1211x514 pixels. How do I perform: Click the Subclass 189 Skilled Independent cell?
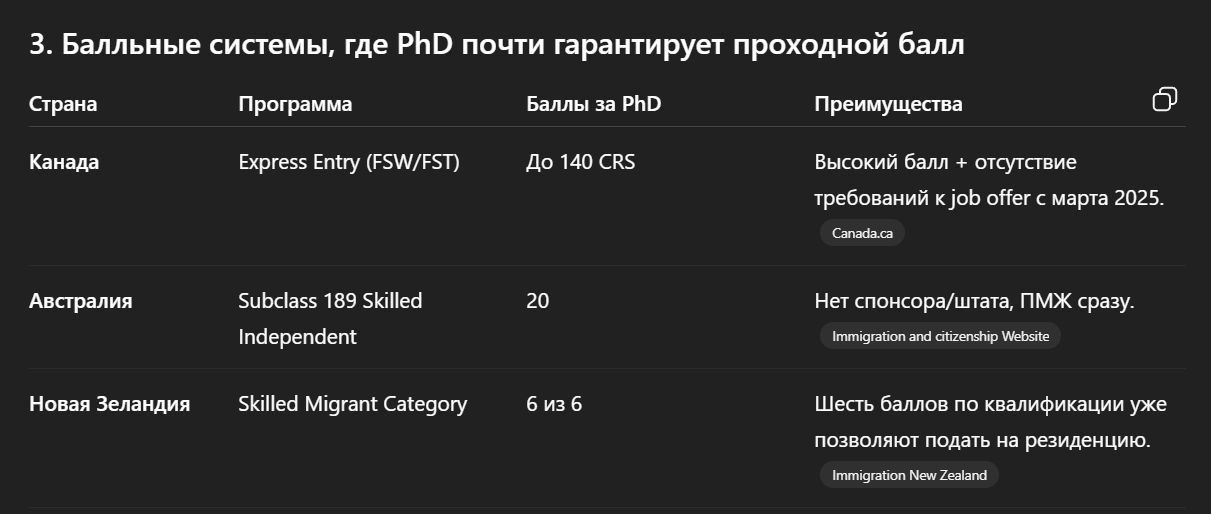(331, 318)
